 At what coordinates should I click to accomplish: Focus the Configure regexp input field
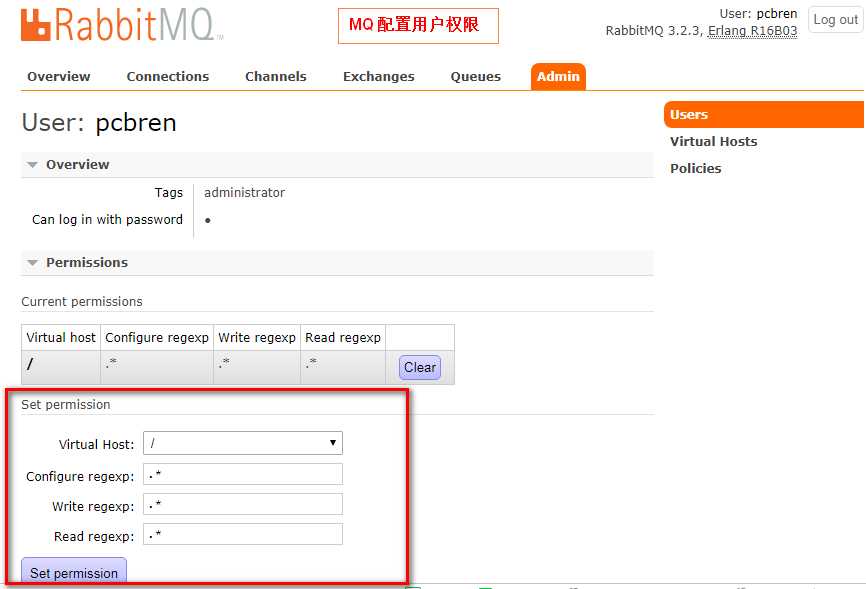(x=242, y=474)
